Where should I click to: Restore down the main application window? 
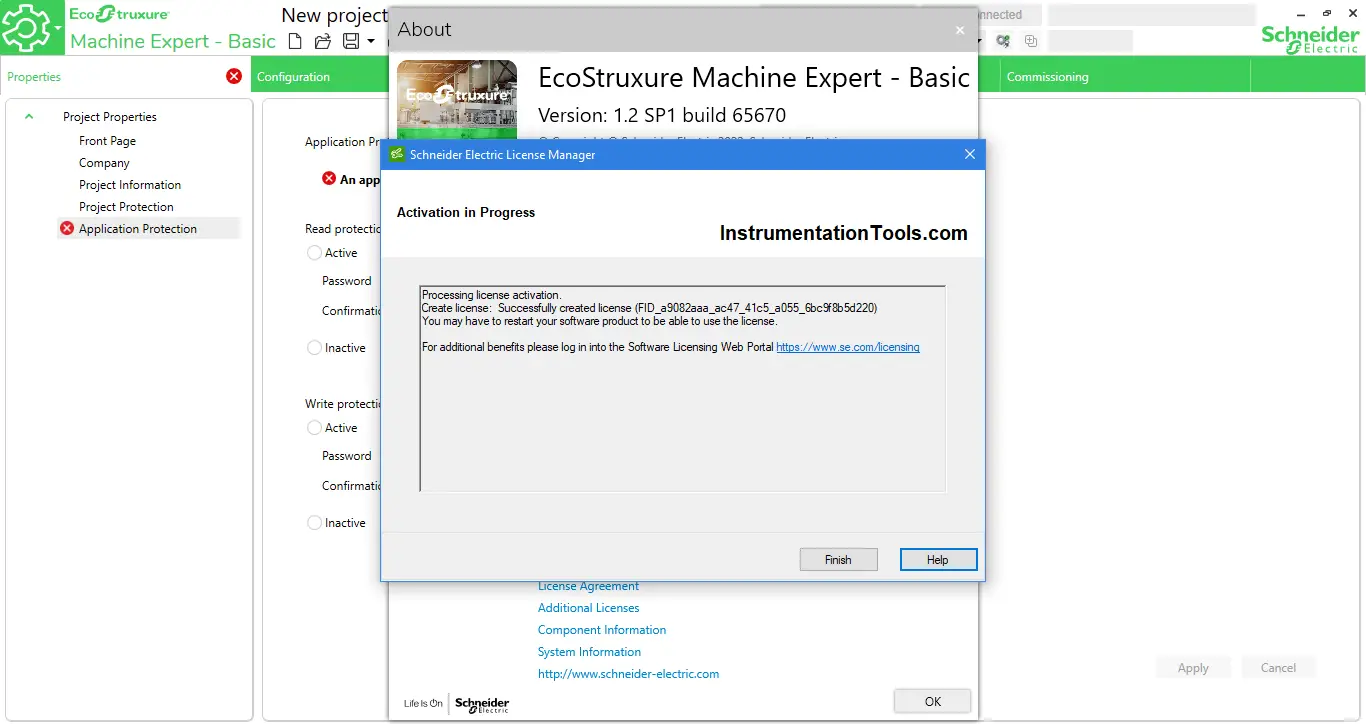(x=1327, y=14)
